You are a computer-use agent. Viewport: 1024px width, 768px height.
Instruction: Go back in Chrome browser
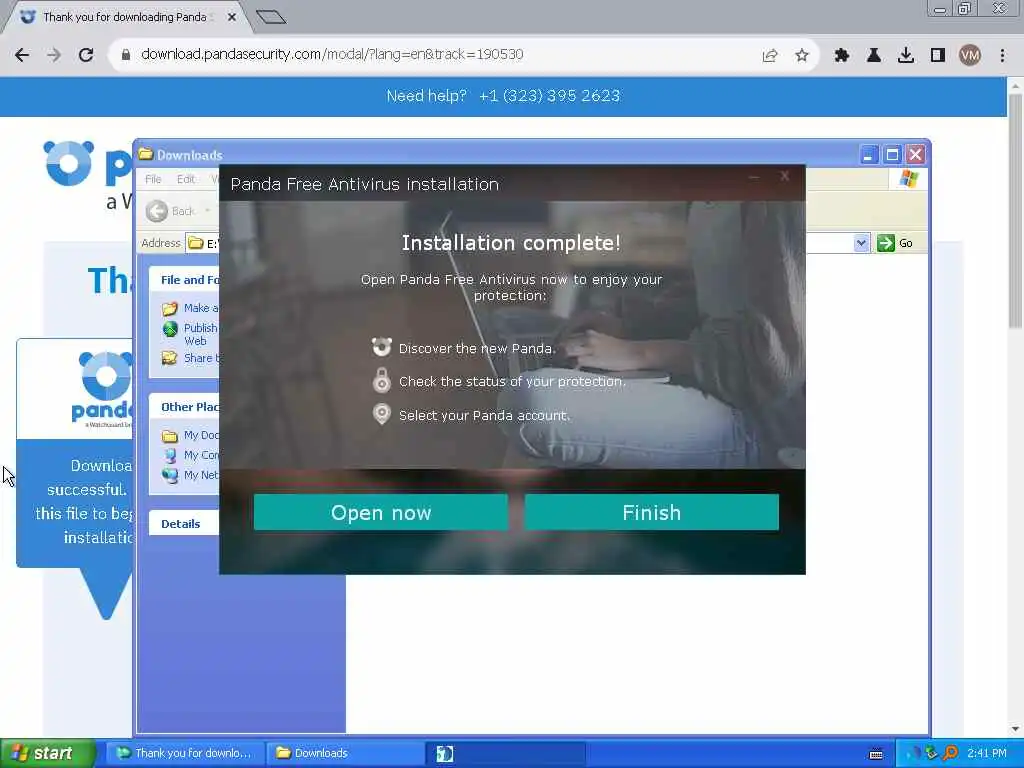[22, 55]
